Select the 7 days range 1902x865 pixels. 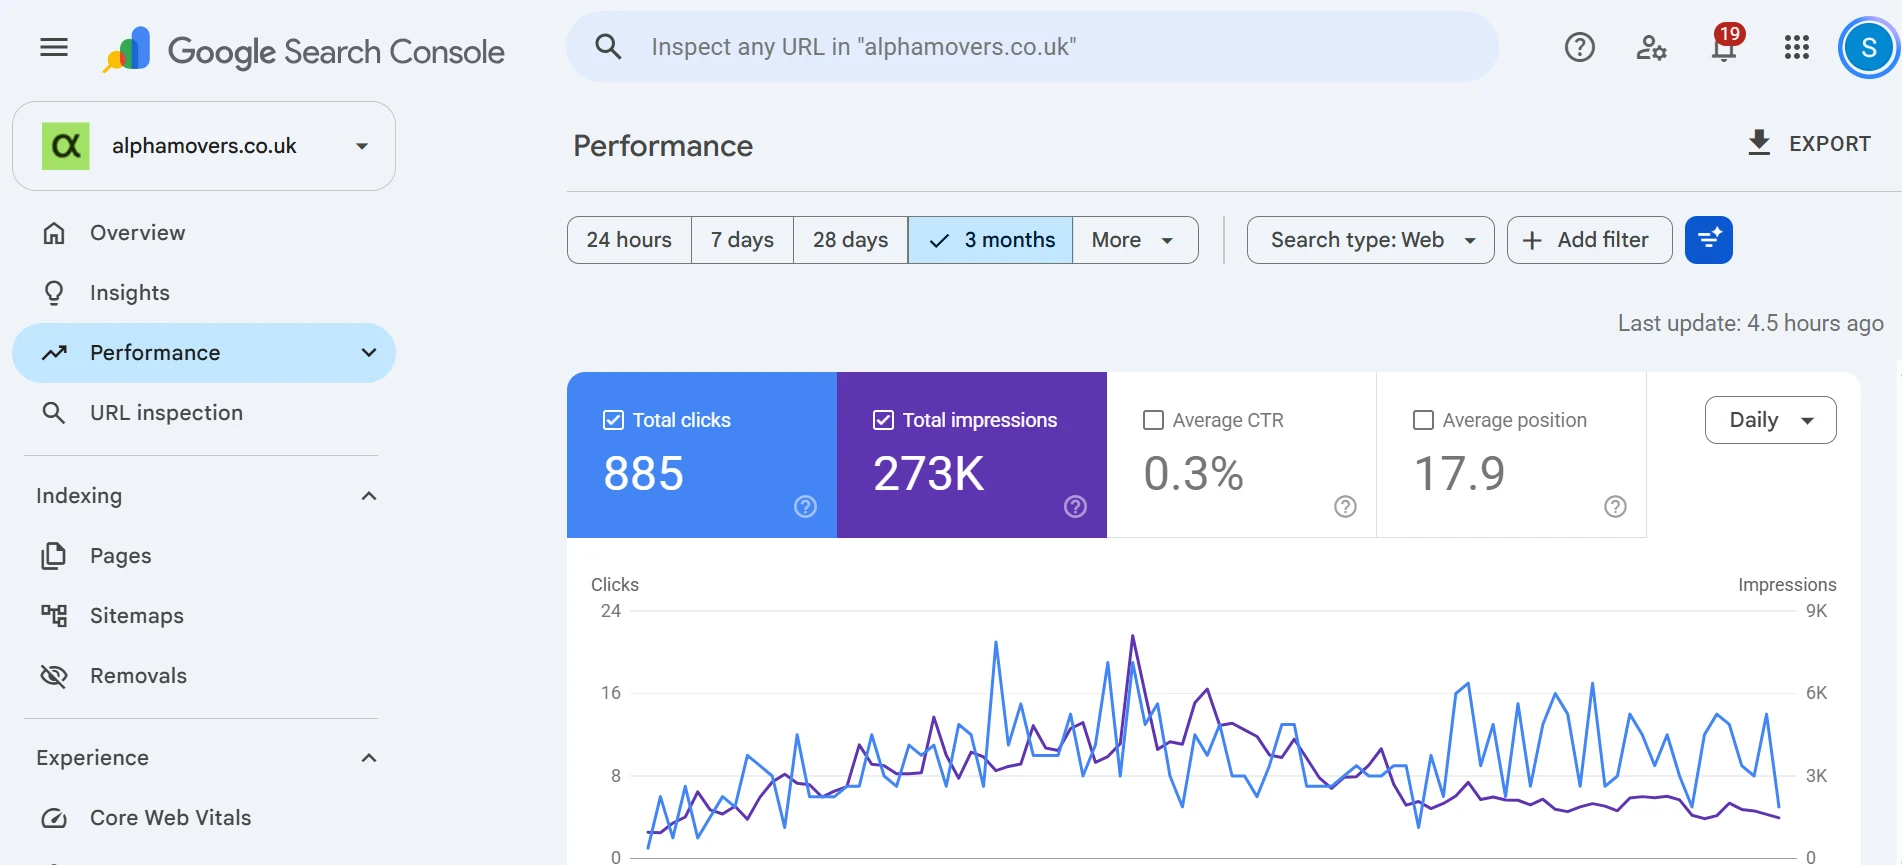(x=742, y=240)
